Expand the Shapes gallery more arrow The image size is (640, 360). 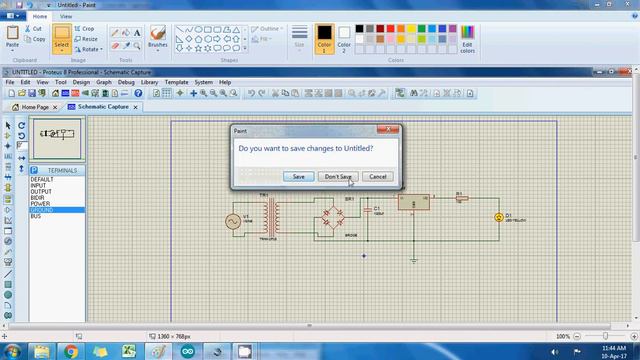[x=245, y=49]
